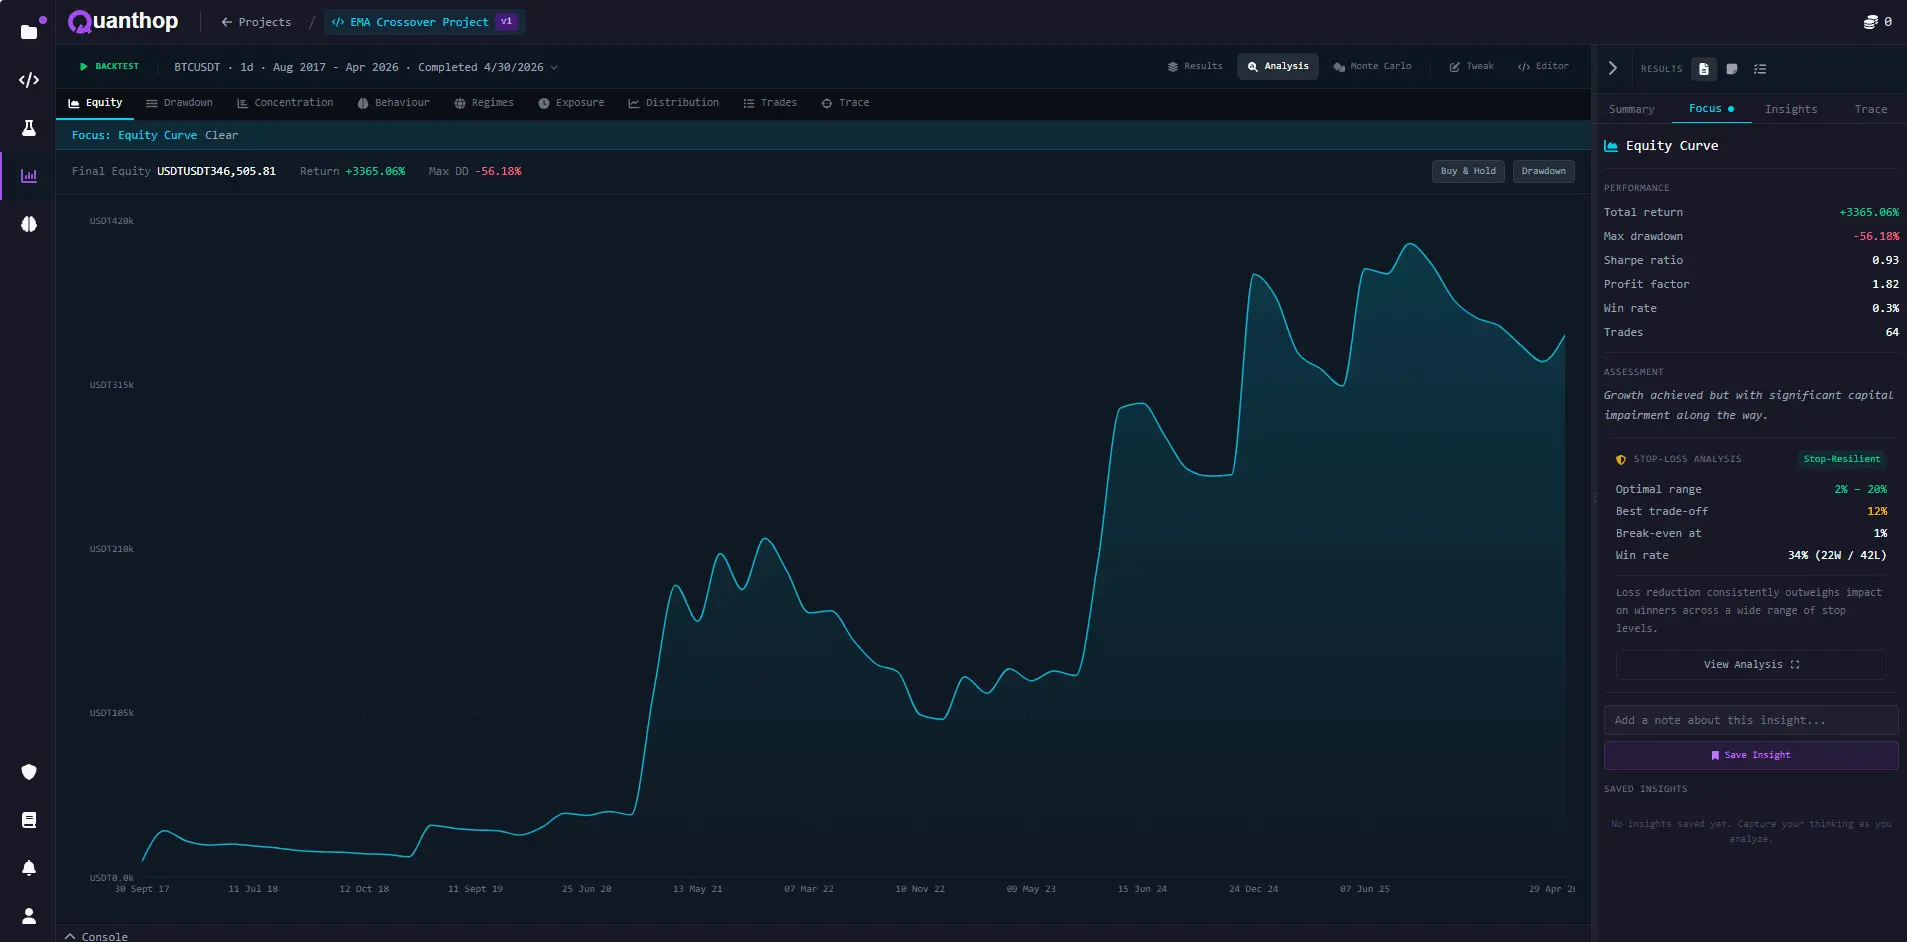Click the Stop-Resilient badge

[1842, 459]
